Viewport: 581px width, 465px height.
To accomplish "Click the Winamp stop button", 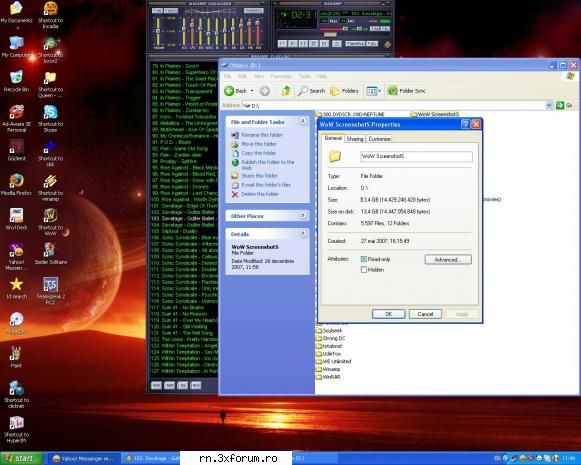I will pyautogui.click(x=313, y=44).
